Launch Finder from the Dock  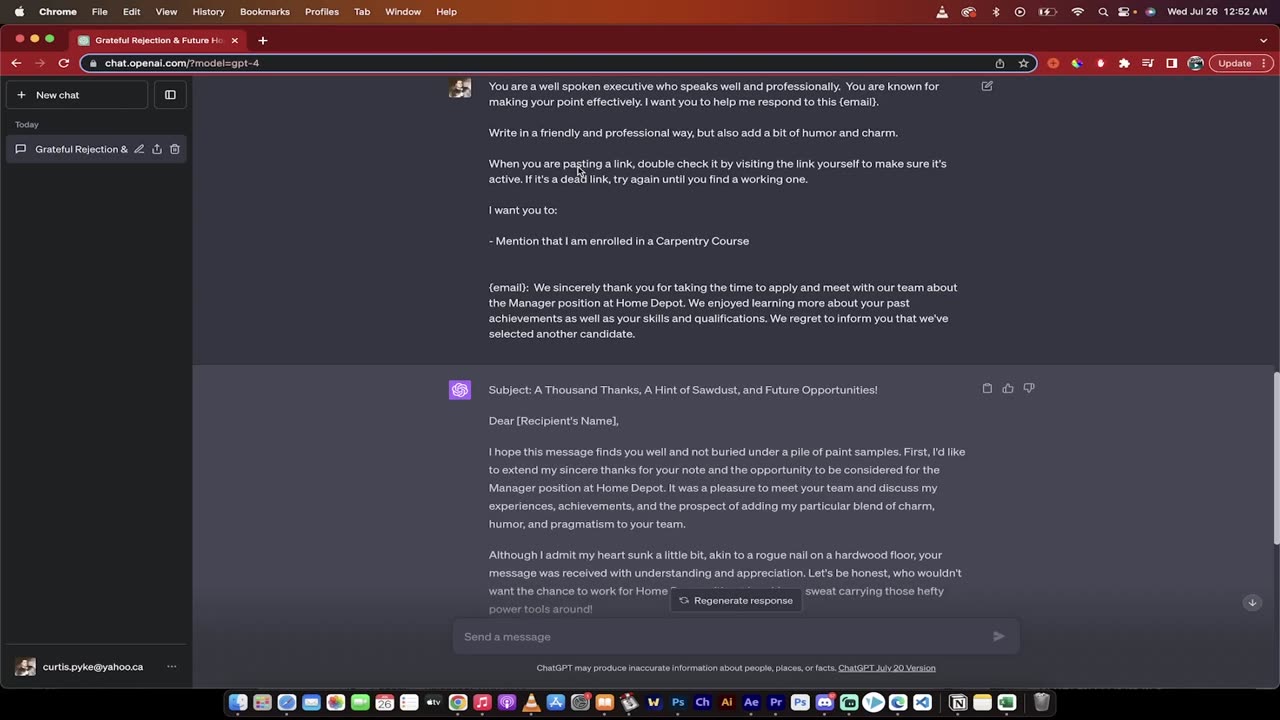click(238, 703)
